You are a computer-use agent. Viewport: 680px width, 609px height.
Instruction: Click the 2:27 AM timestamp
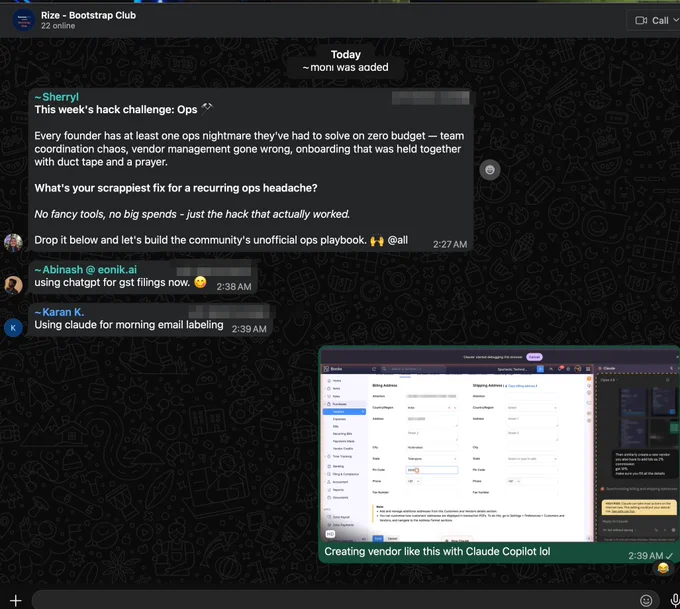(x=450, y=244)
